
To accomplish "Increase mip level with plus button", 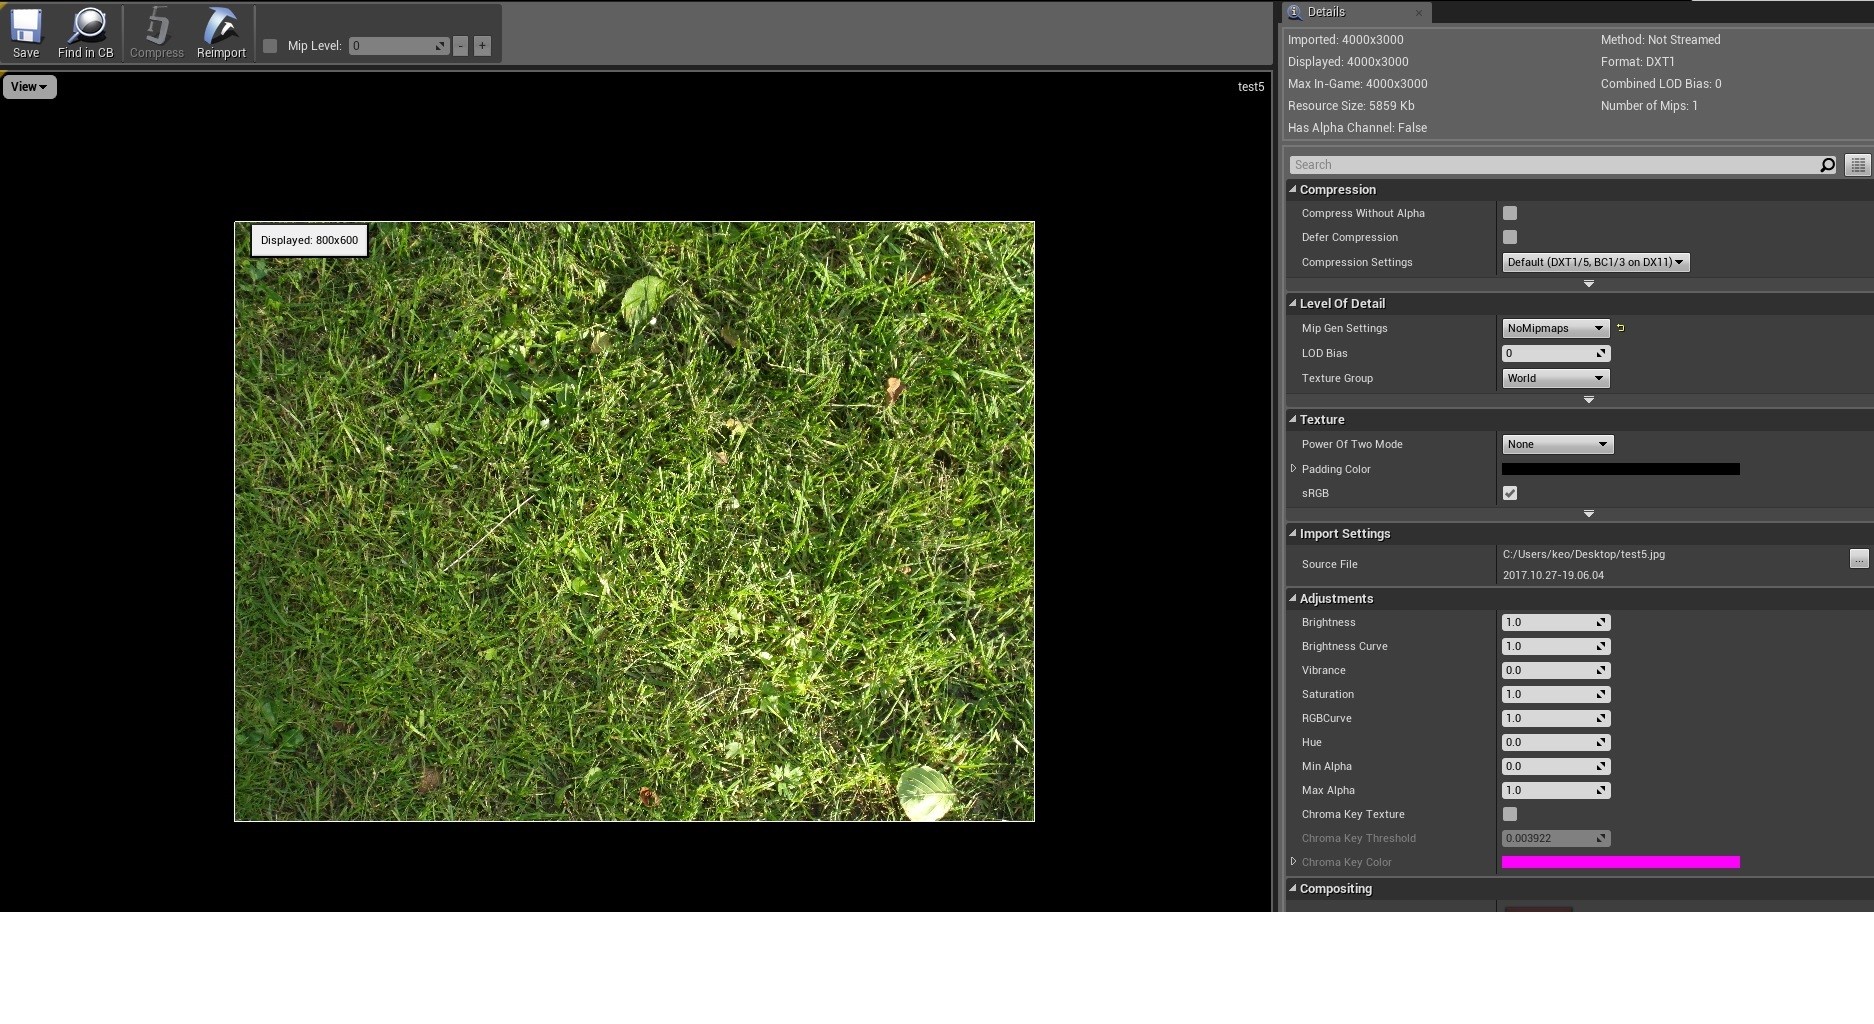I will tap(482, 46).
